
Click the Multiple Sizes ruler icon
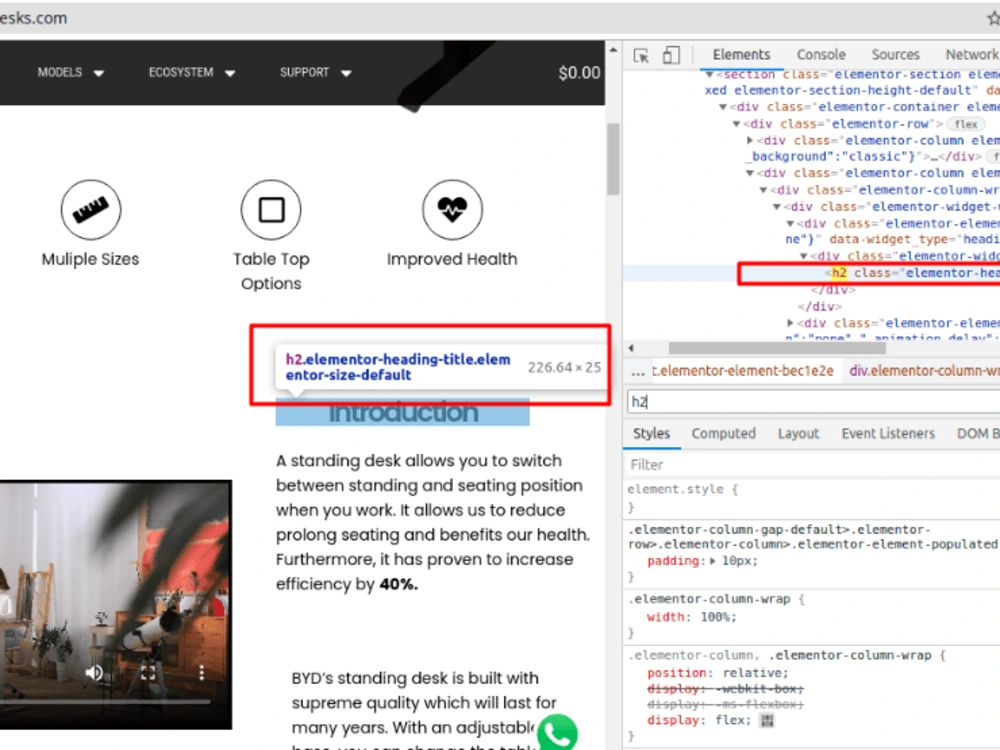[91, 210]
